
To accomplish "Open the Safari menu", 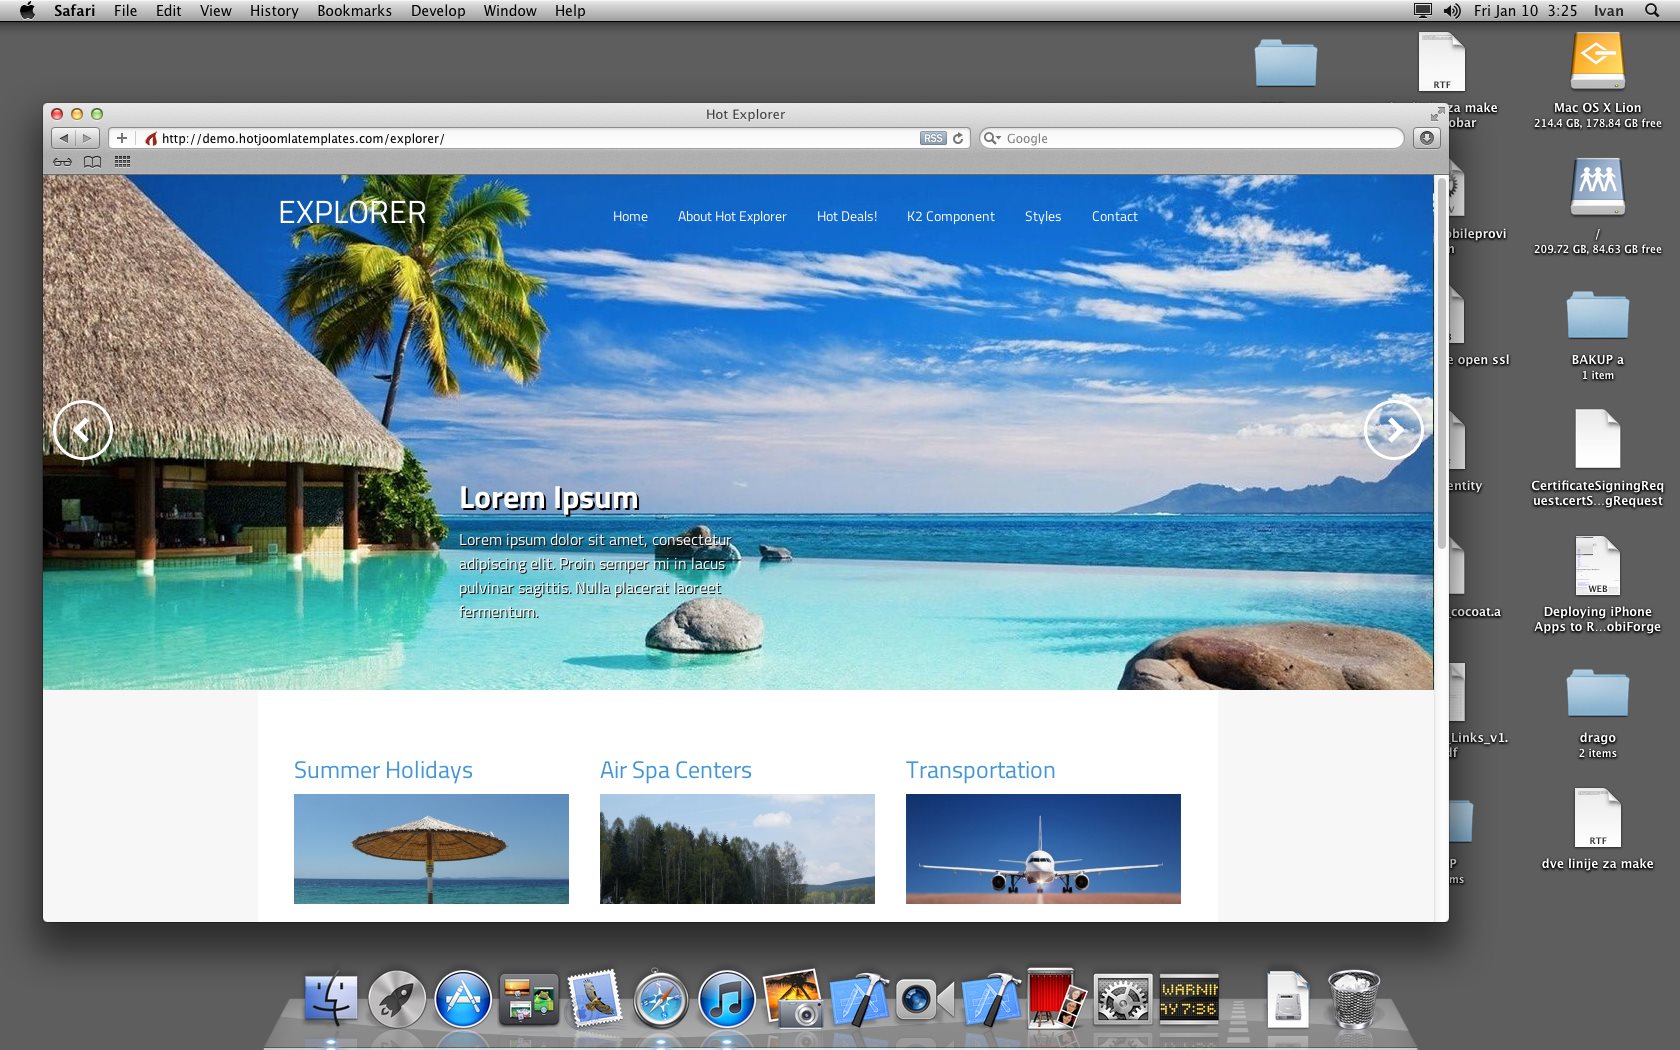I will (x=74, y=10).
